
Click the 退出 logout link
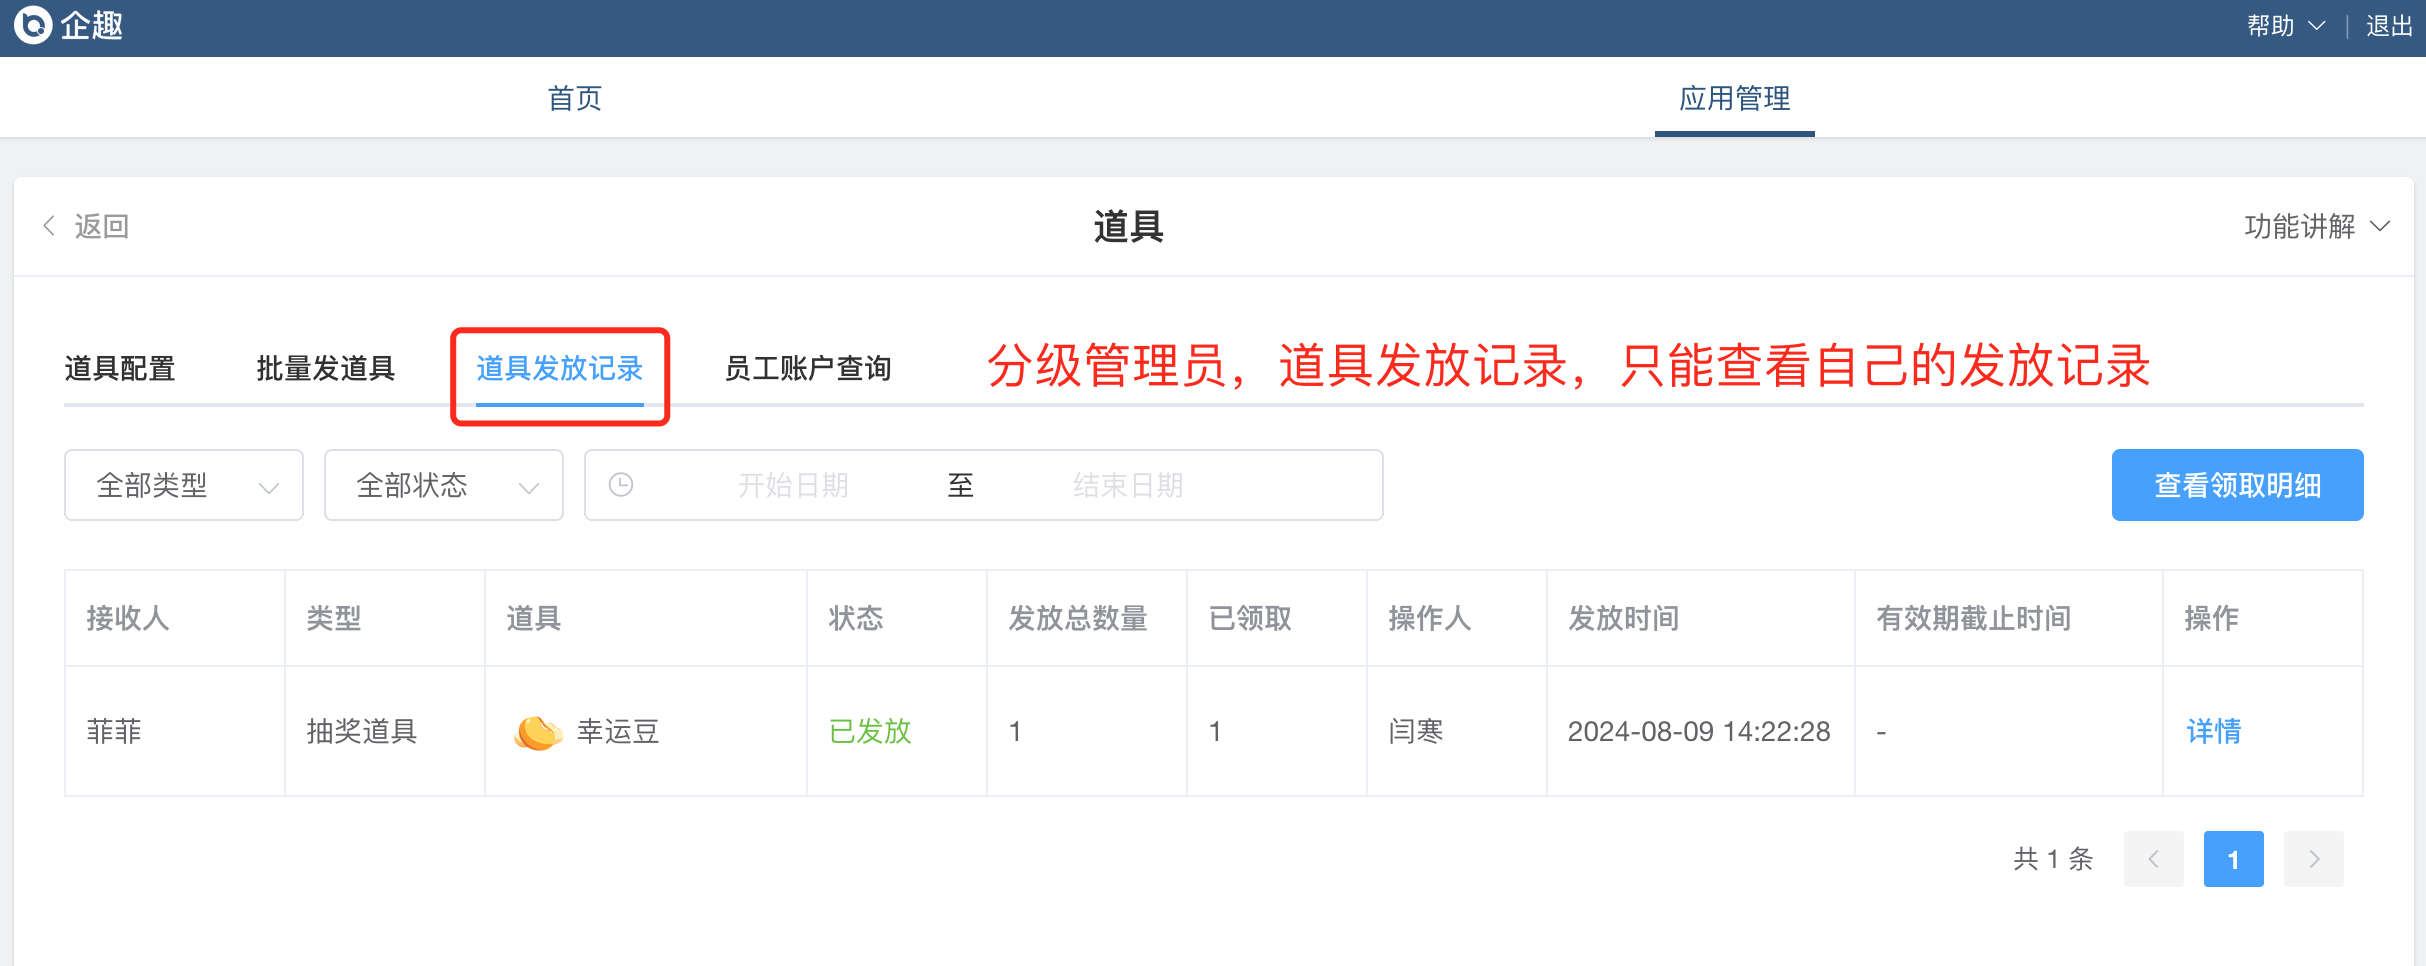pyautogui.click(x=2389, y=26)
